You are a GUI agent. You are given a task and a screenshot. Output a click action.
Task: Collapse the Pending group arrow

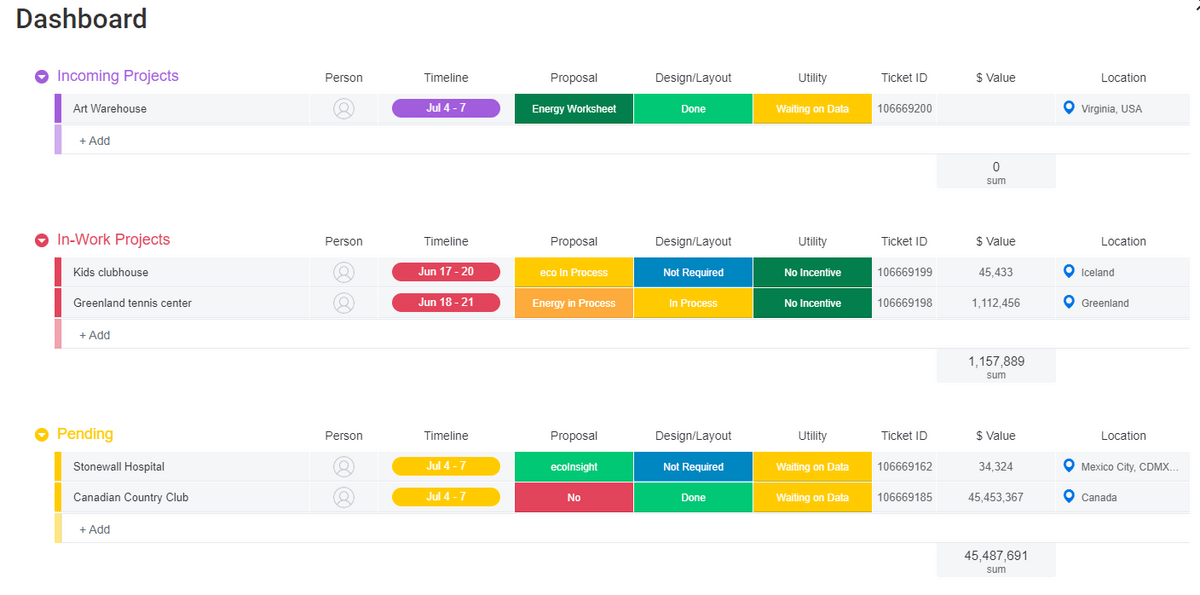[x=42, y=435]
